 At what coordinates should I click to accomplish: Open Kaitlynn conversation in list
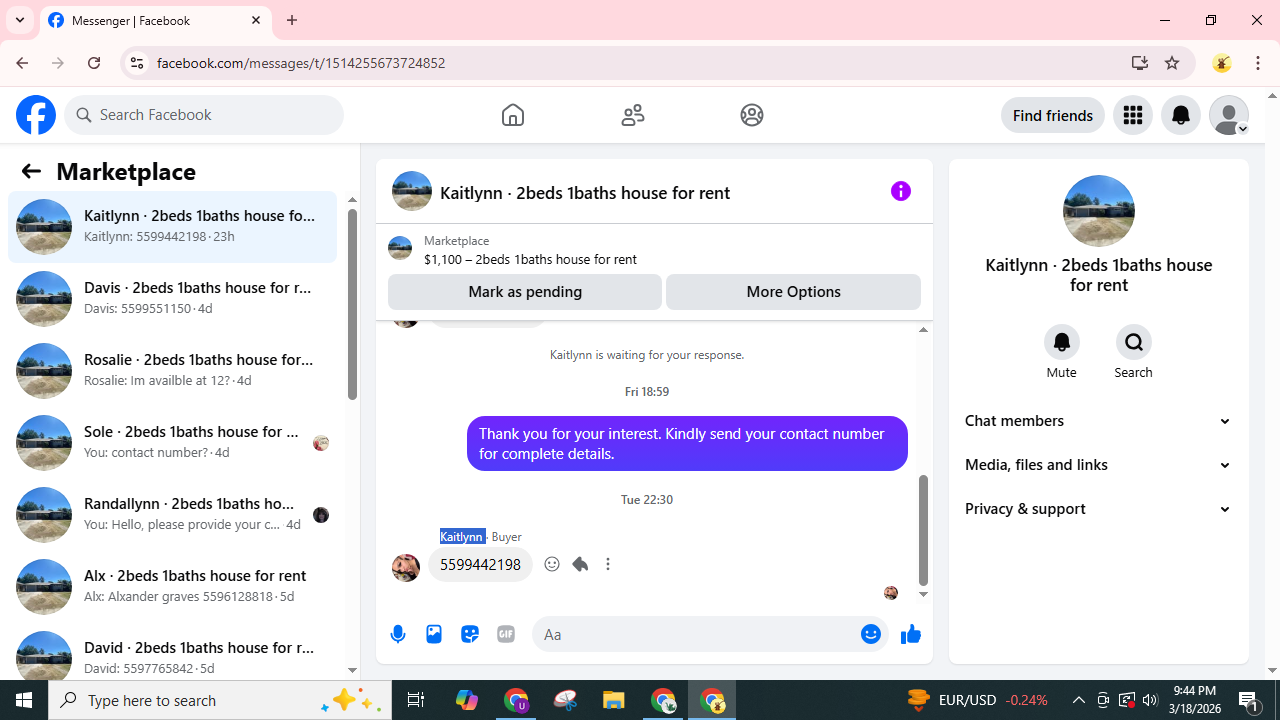(x=172, y=227)
